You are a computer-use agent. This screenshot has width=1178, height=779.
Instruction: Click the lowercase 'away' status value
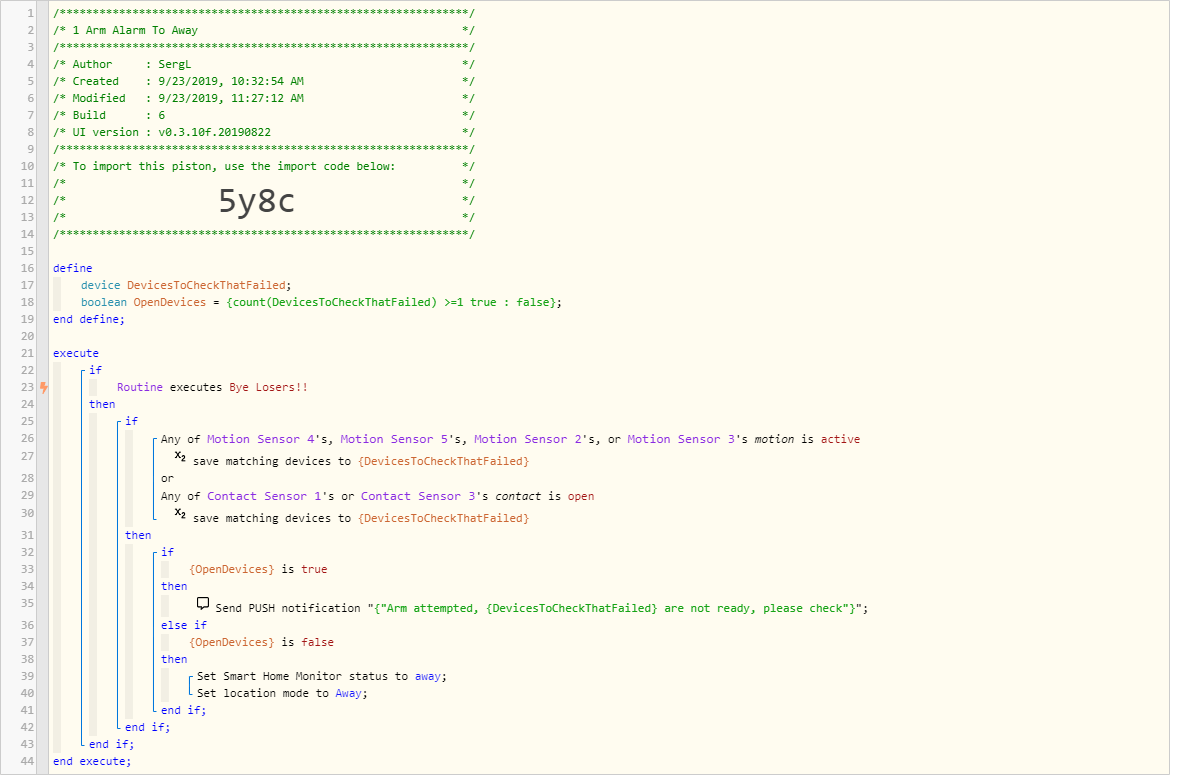(427, 677)
